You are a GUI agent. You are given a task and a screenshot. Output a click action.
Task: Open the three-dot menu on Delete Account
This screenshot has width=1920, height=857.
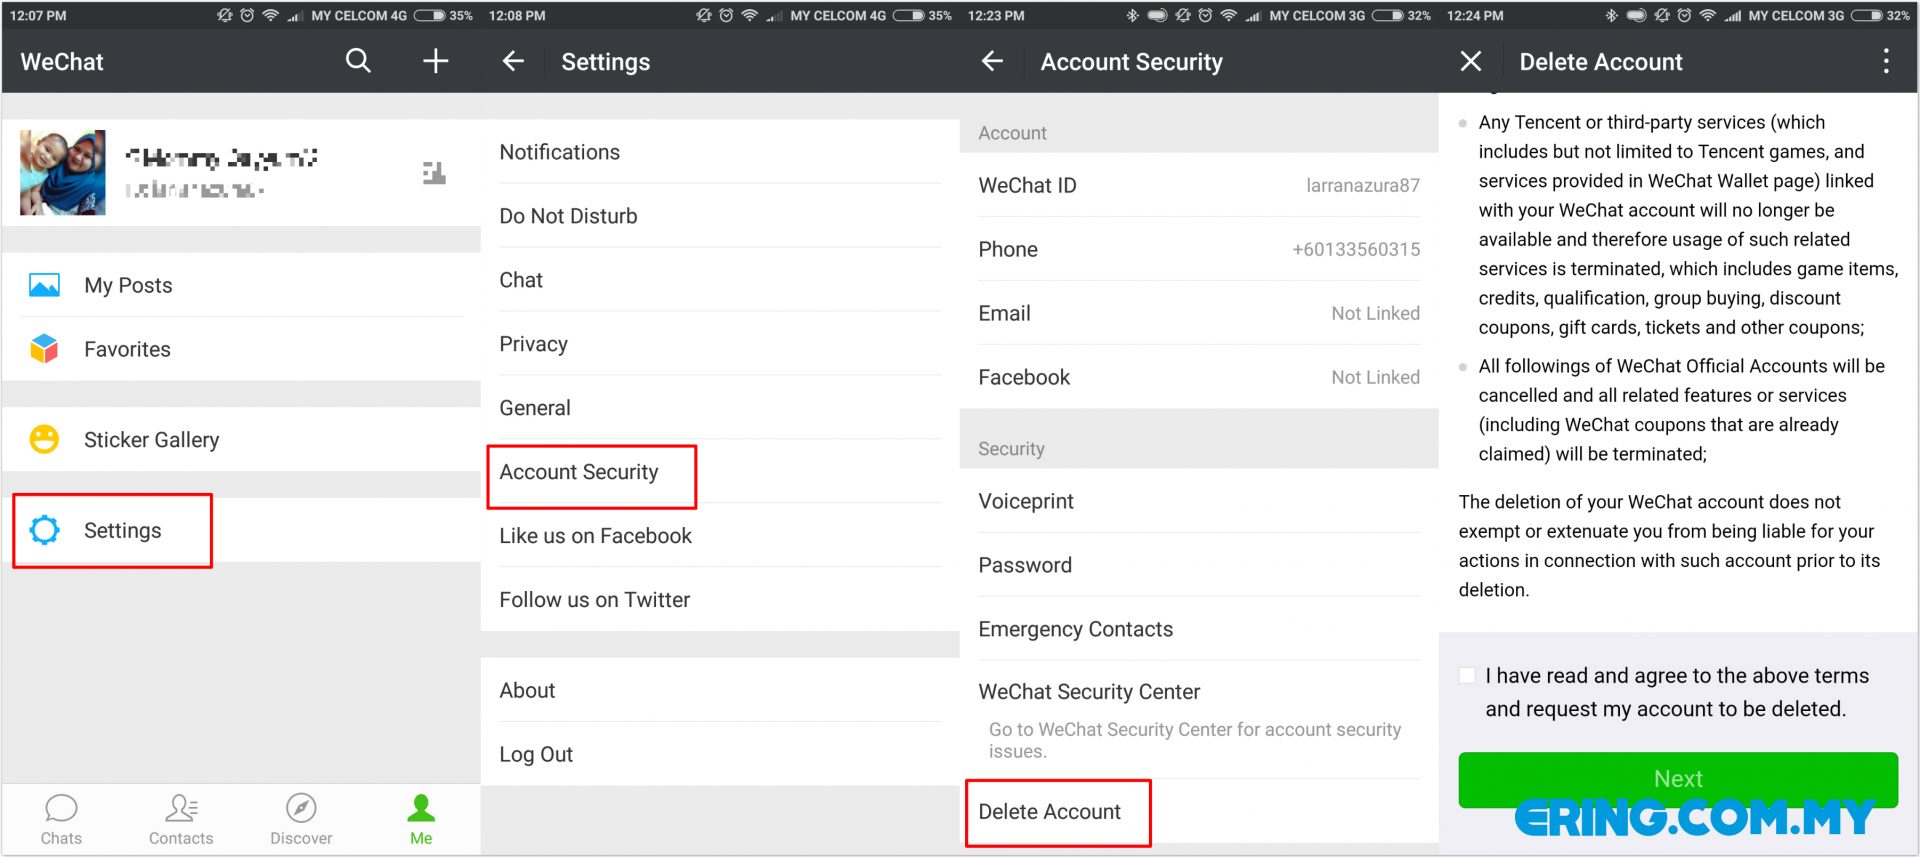pyautogui.click(x=1886, y=61)
